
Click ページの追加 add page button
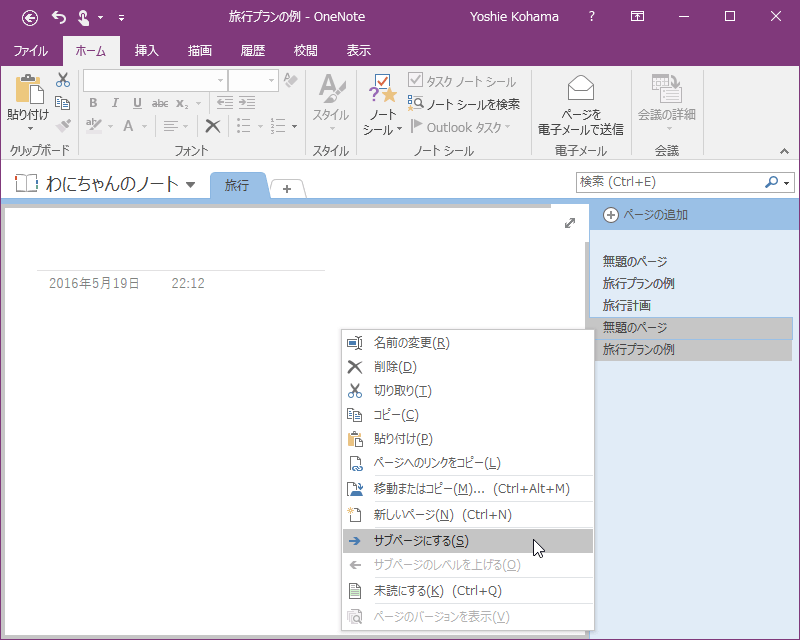point(645,215)
